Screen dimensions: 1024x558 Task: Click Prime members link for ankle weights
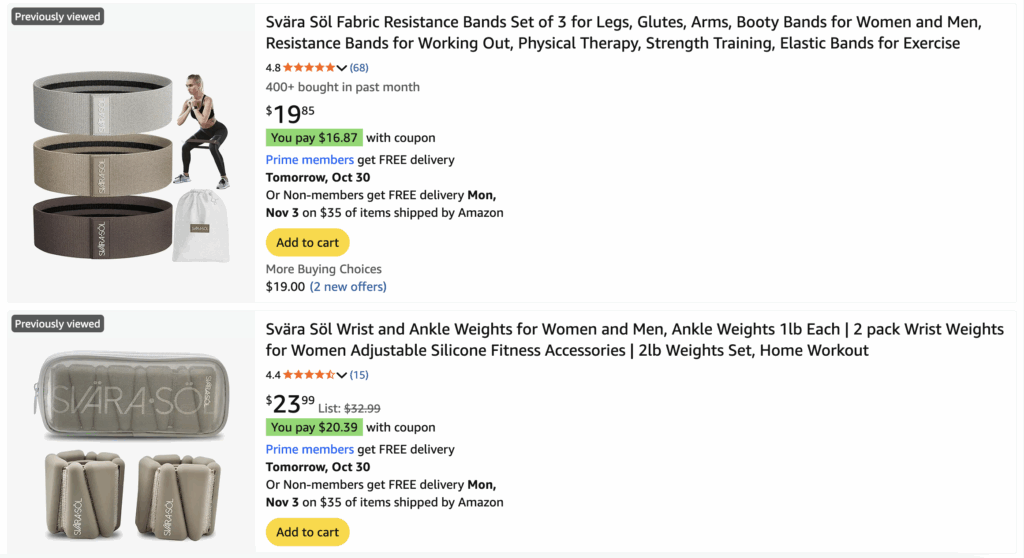309,450
